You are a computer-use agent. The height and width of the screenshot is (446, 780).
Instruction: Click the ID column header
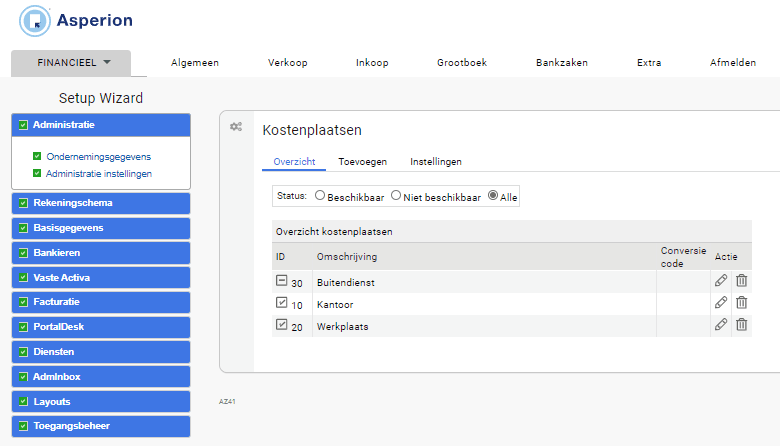tap(281, 257)
